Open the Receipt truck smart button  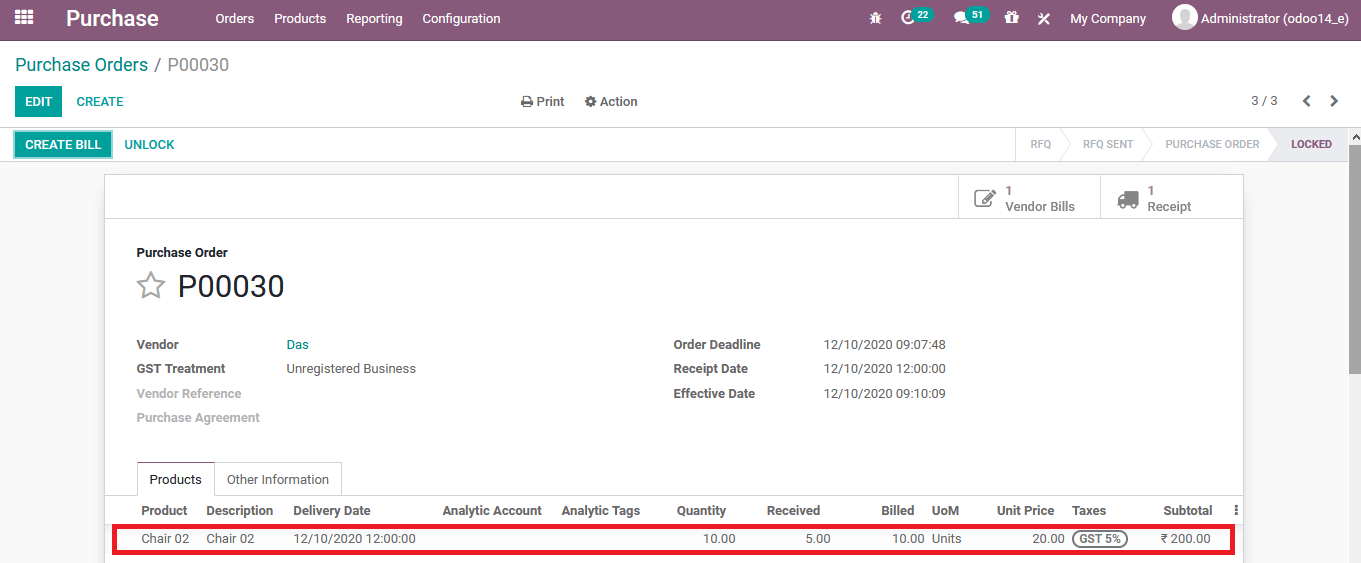click(x=1171, y=198)
